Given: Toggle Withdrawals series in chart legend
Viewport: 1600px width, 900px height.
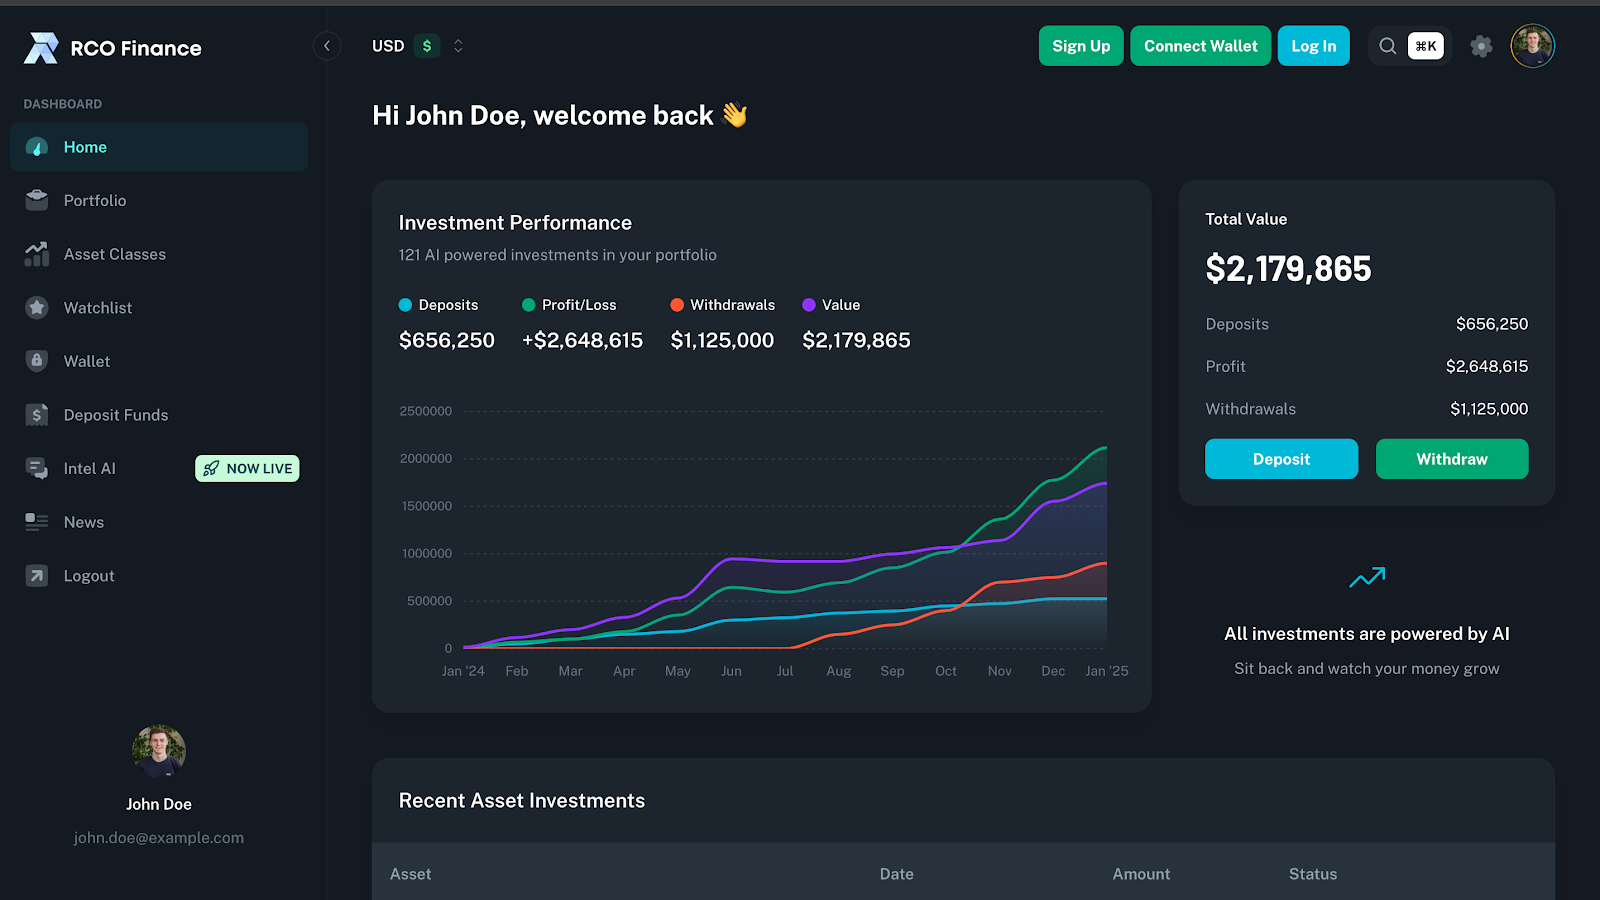Looking at the screenshot, I should (x=722, y=305).
